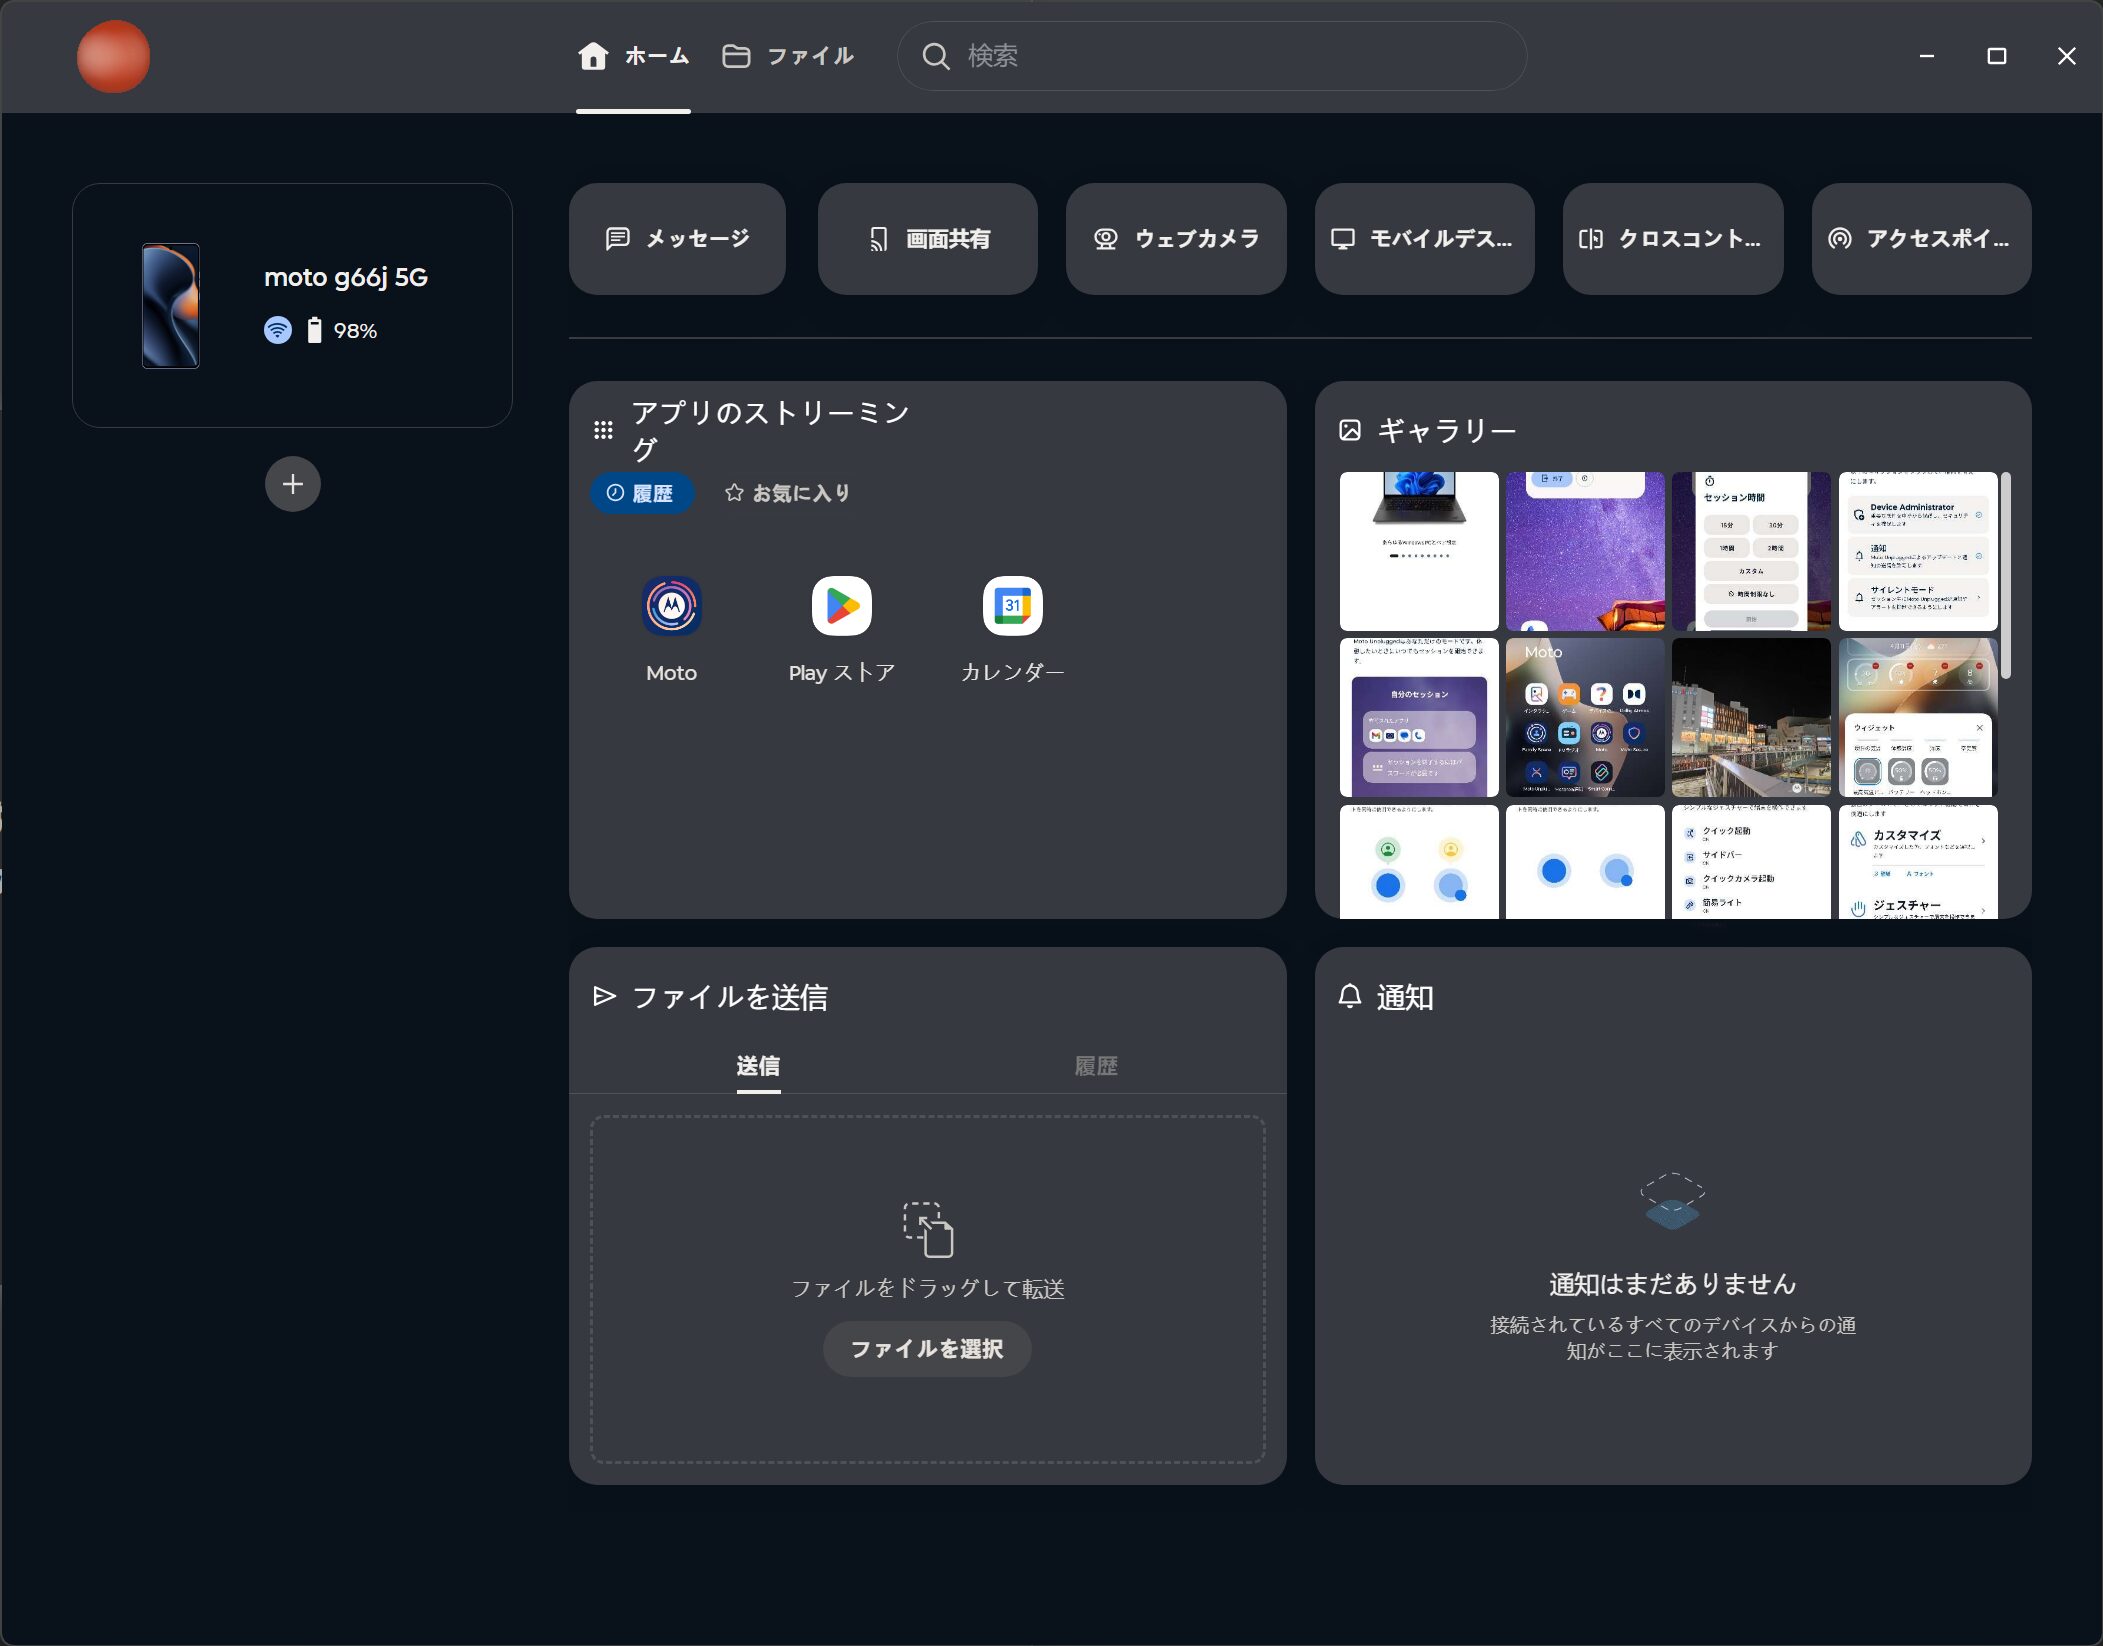Switch to お気に入り favorites filter
This screenshot has height=1646, width=2103.
click(x=787, y=493)
